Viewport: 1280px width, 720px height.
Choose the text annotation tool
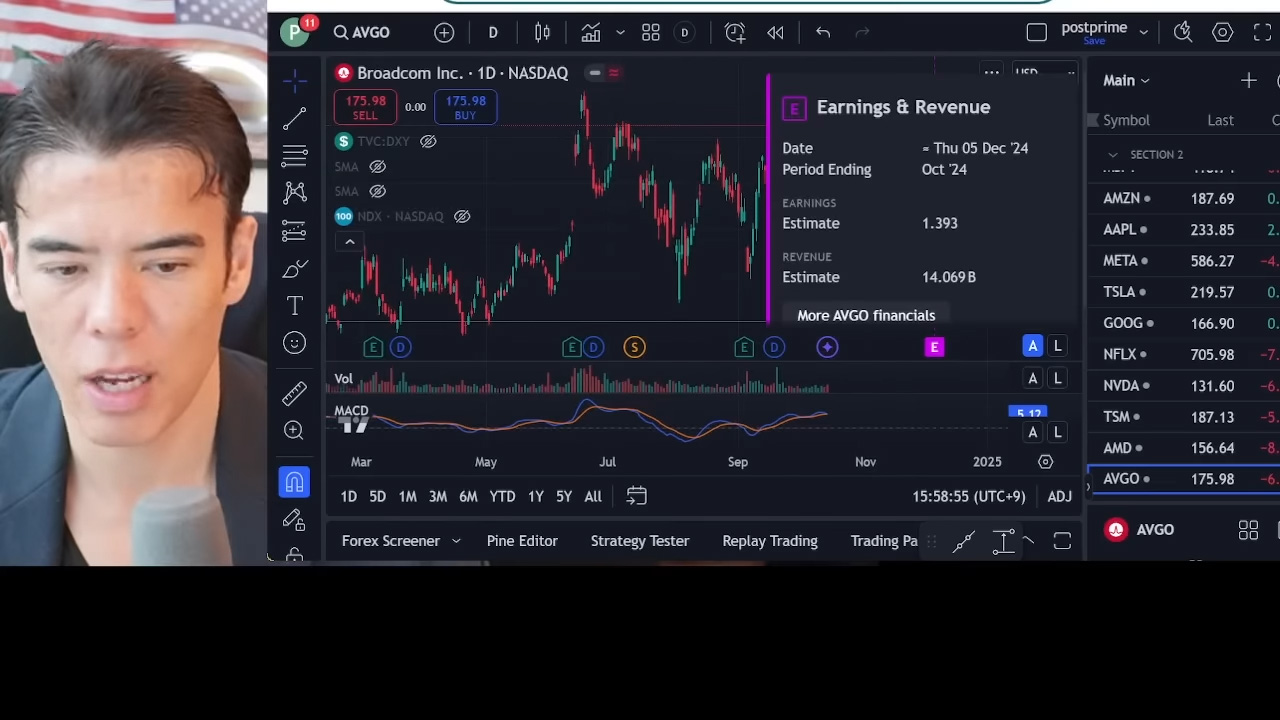click(294, 306)
